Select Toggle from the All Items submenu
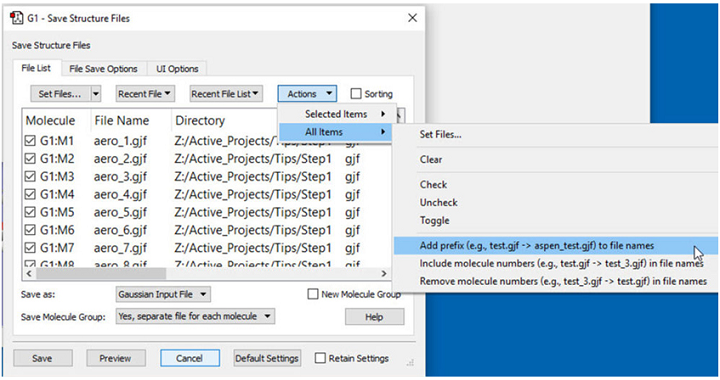This screenshot has height=380, width=720. pos(434,220)
